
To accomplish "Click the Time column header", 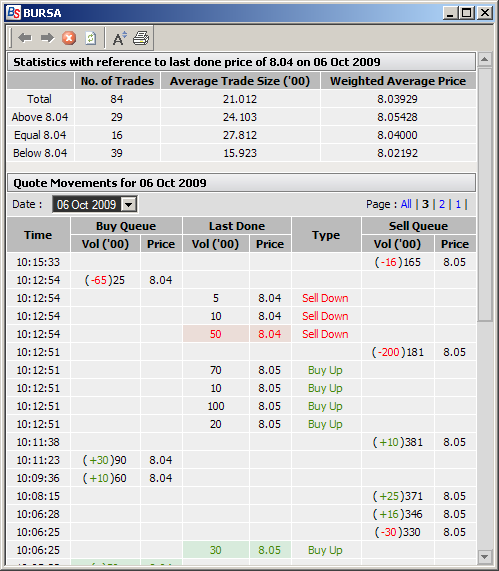I will pos(38,235).
